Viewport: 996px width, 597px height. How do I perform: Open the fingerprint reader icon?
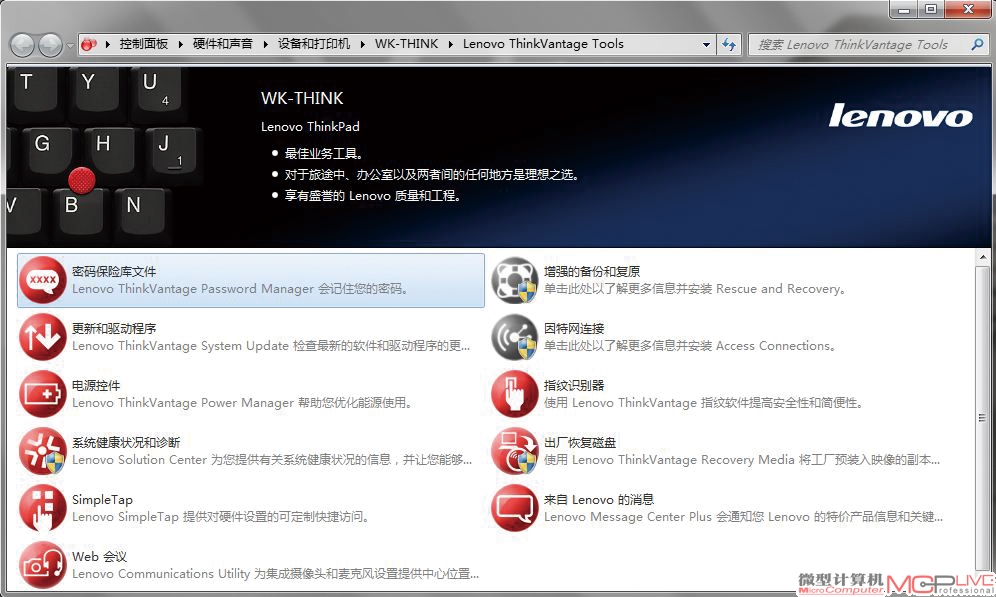click(515, 394)
